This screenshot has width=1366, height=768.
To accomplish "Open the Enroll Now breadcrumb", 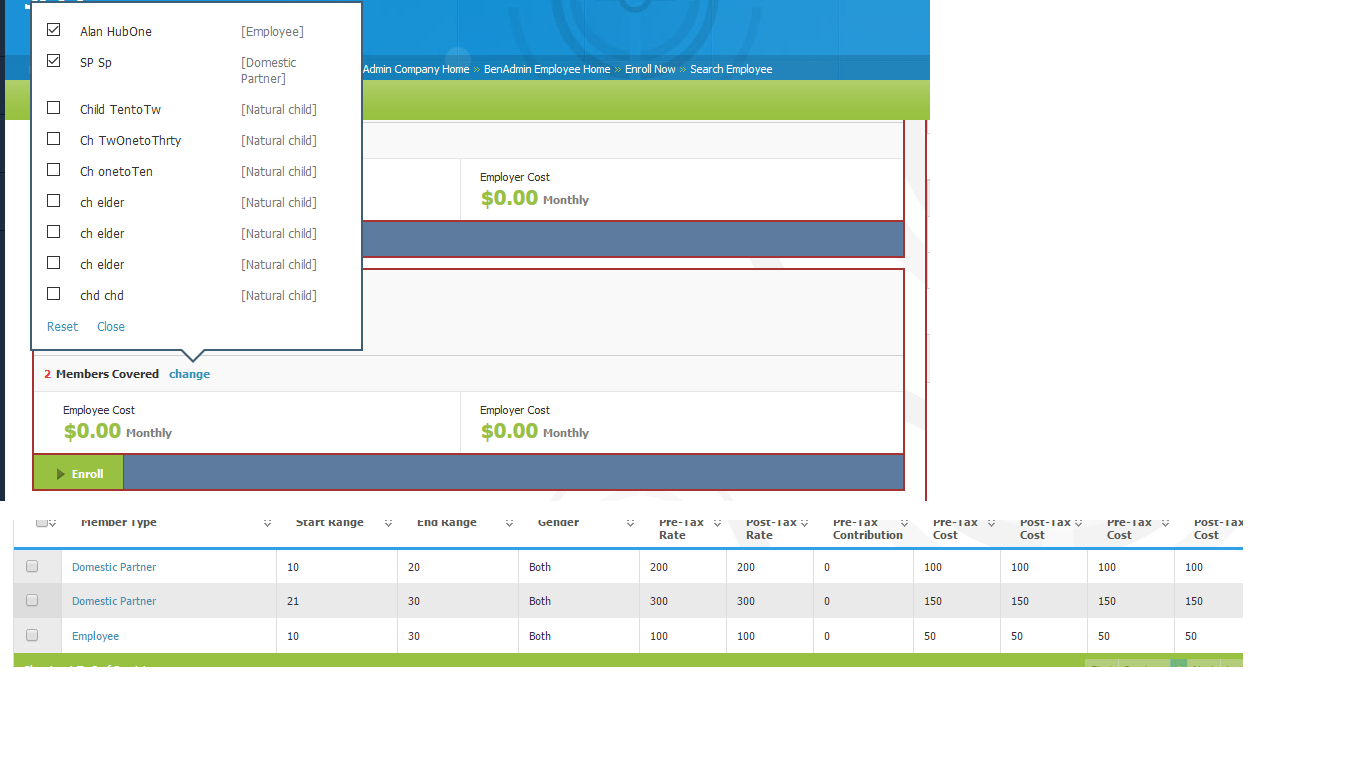I will point(650,69).
